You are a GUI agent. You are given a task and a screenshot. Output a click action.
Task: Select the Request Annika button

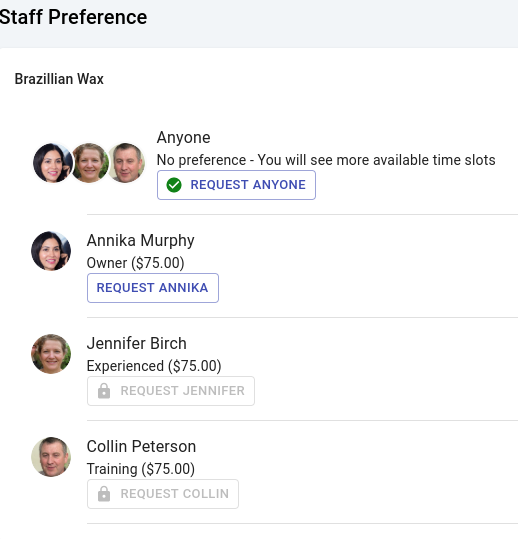153,288
